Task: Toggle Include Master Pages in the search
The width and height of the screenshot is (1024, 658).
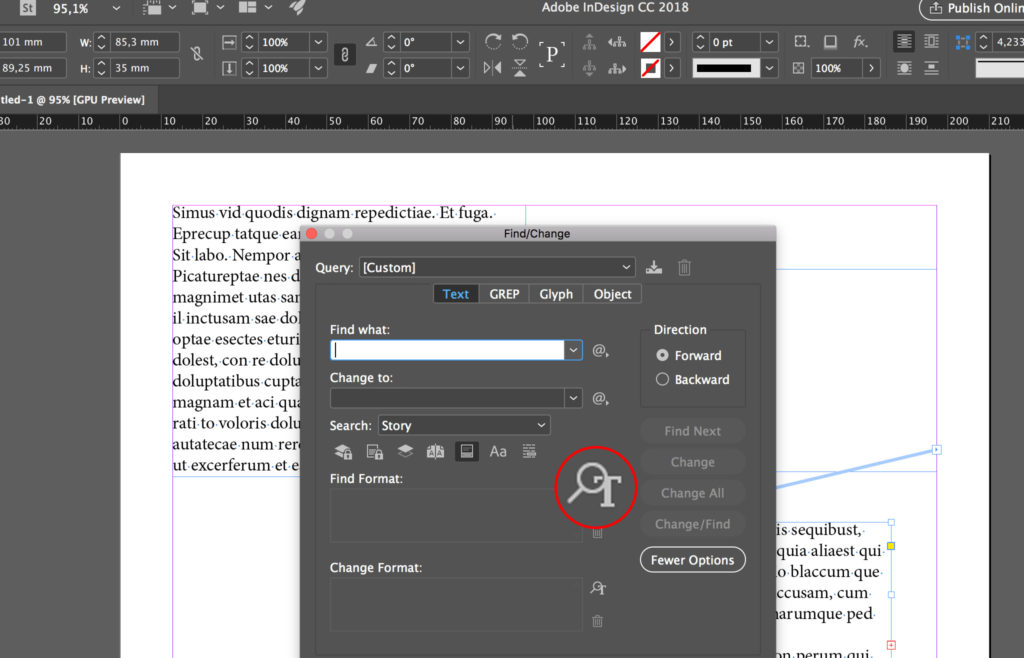Action: [x=436, y=451]
